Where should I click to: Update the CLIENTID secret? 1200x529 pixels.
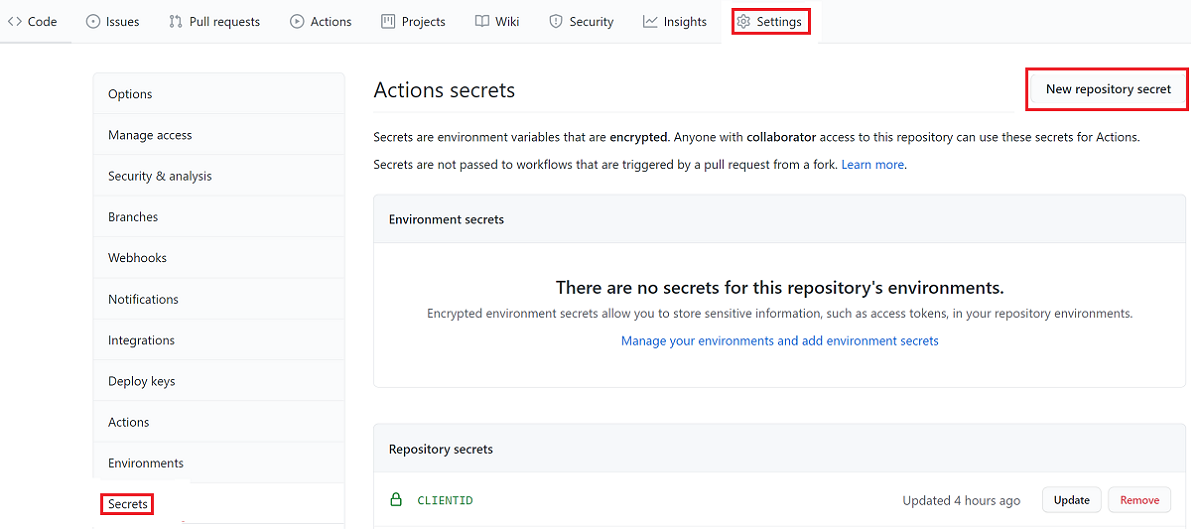pos(1071,500)
